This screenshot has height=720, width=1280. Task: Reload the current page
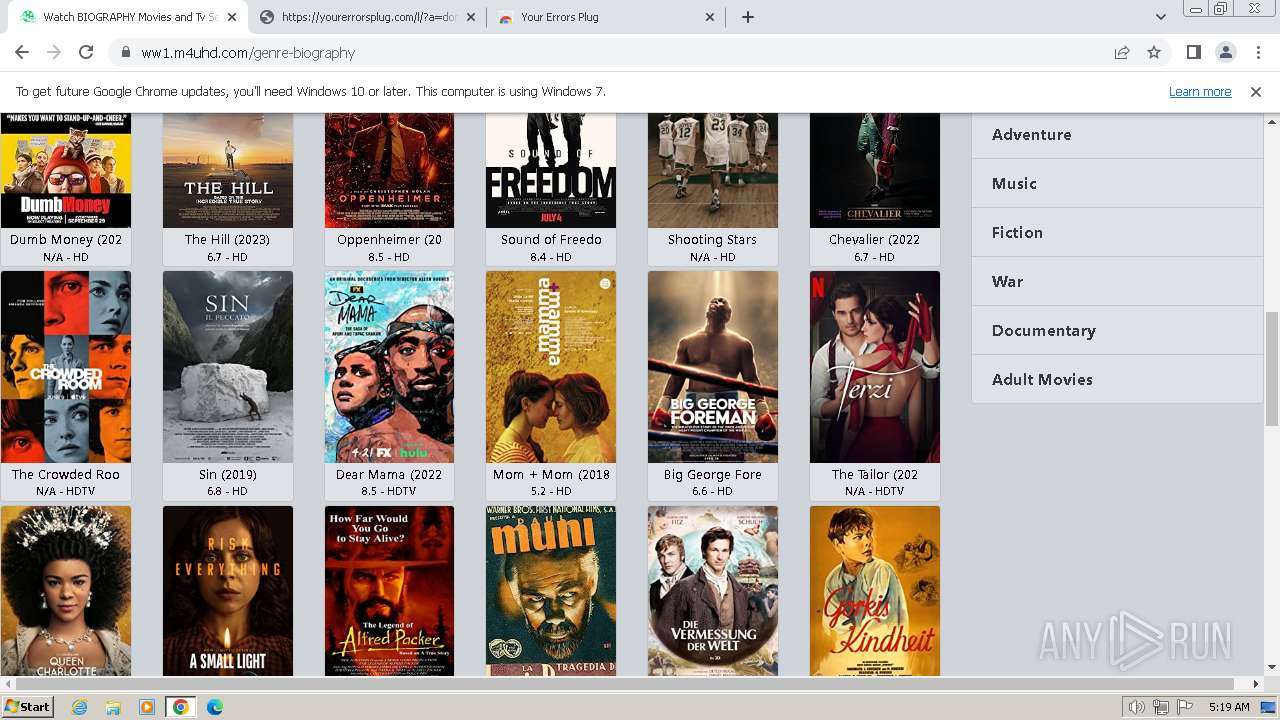(86, 53)
